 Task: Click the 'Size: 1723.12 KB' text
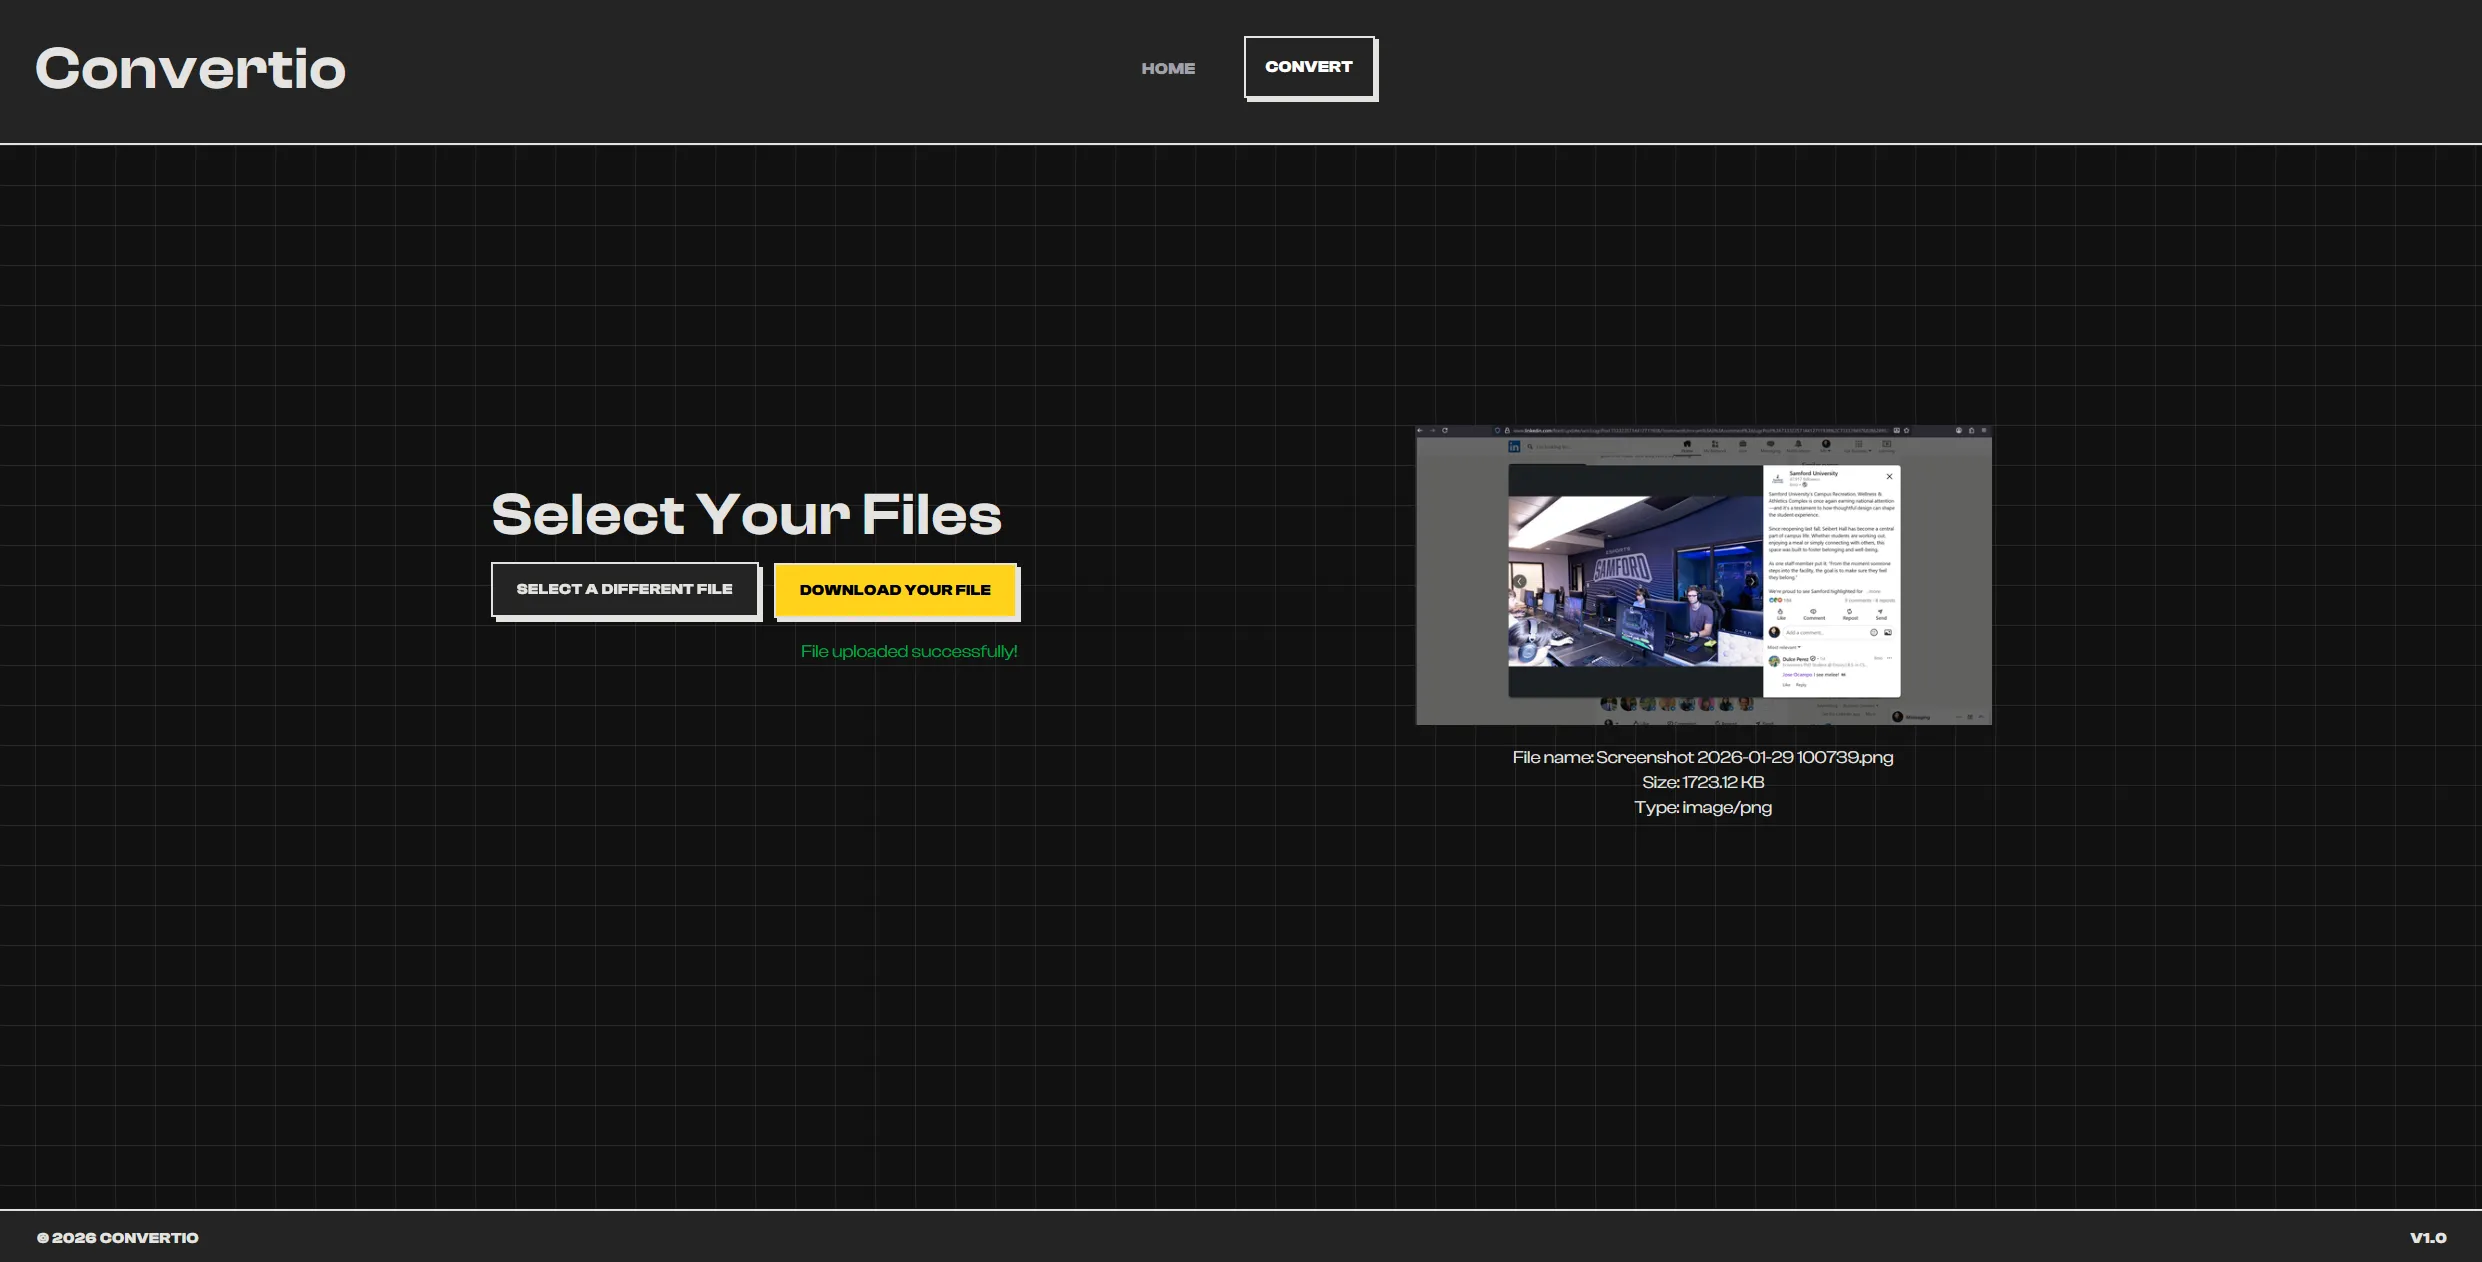(x=1703, y=782)
